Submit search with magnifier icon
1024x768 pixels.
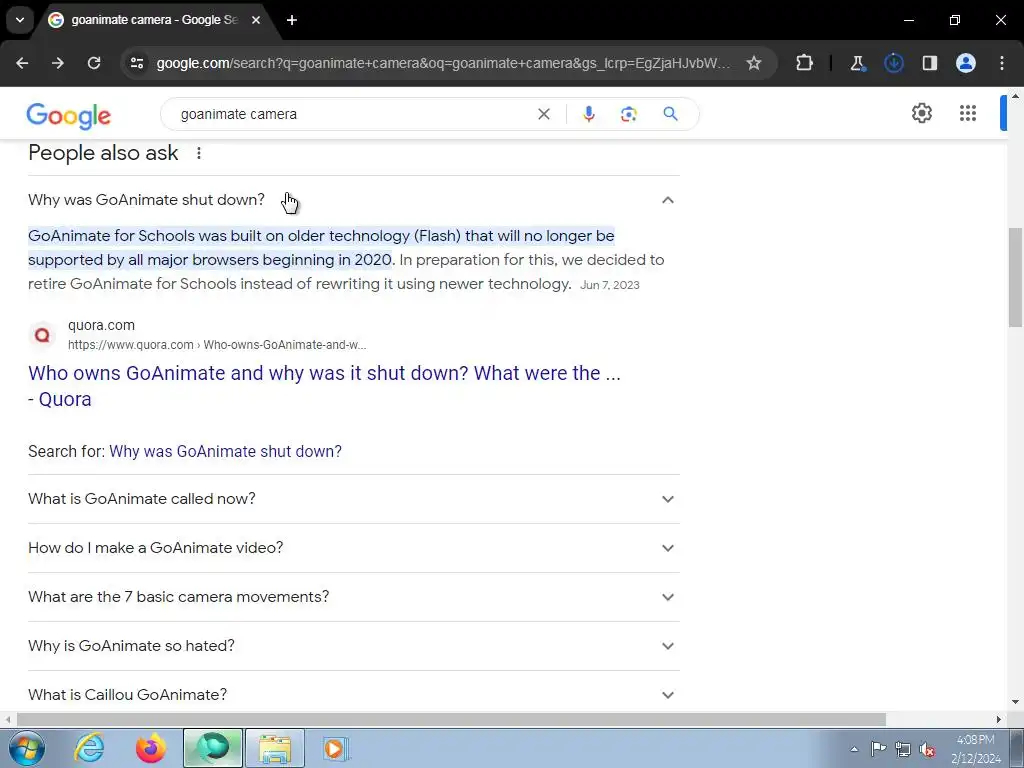pyautogui.click(x=670, y=114)
